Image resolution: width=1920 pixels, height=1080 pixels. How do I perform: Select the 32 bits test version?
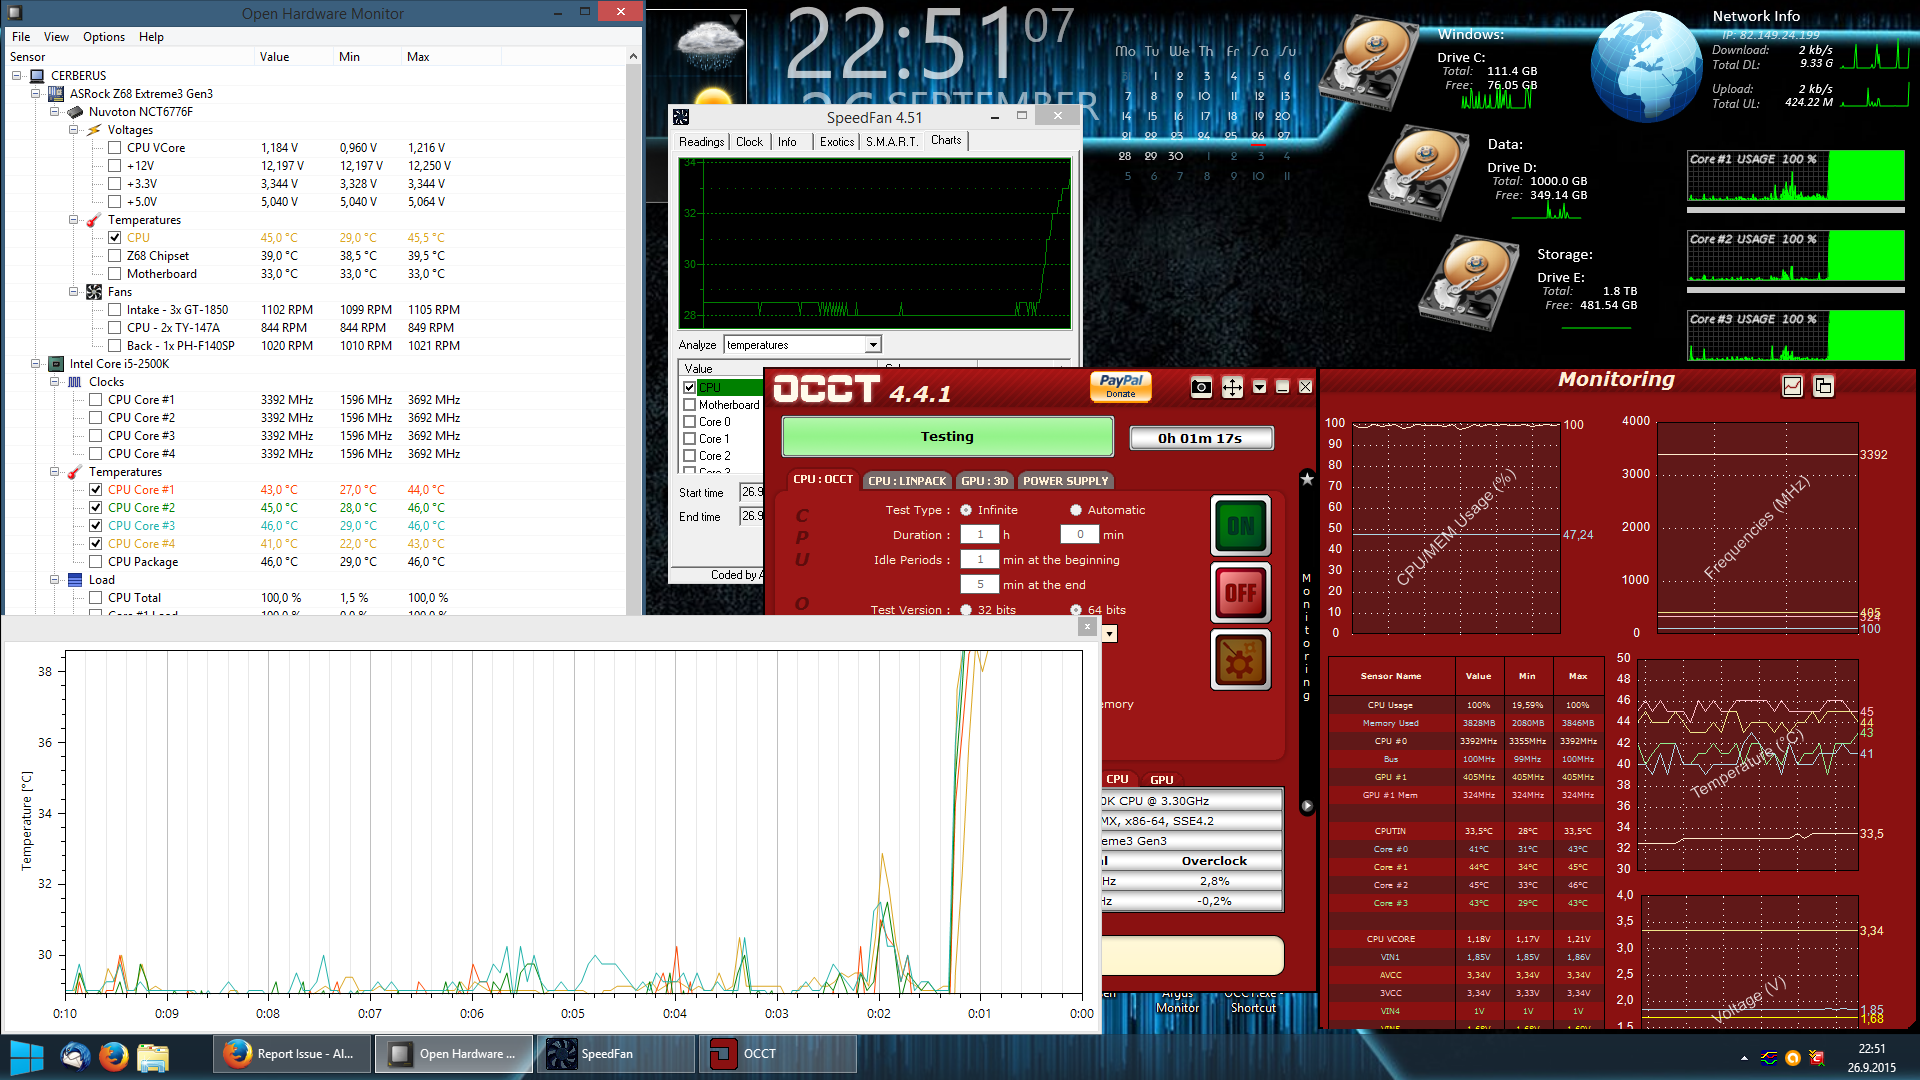(966, 610)
